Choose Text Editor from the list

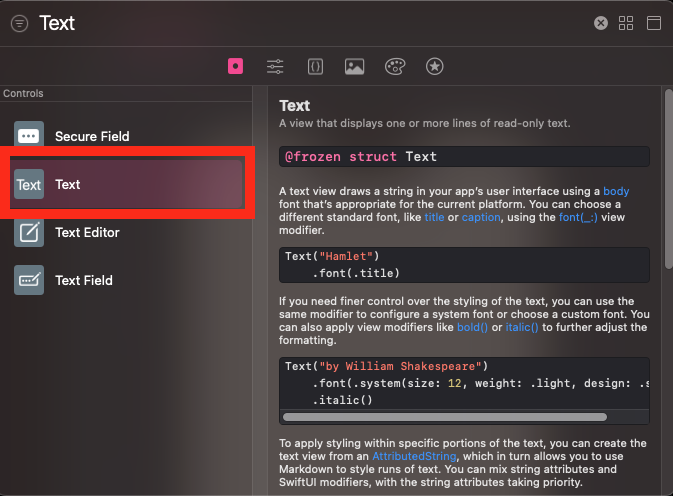coord(128,233)
